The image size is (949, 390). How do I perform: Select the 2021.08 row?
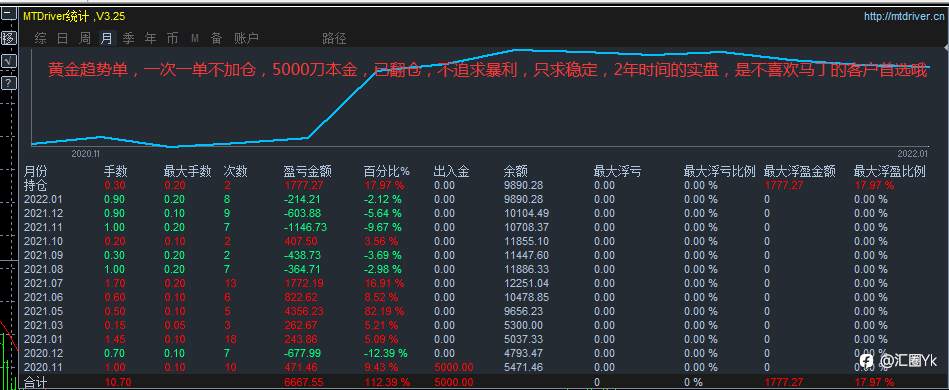coord(474,269)
